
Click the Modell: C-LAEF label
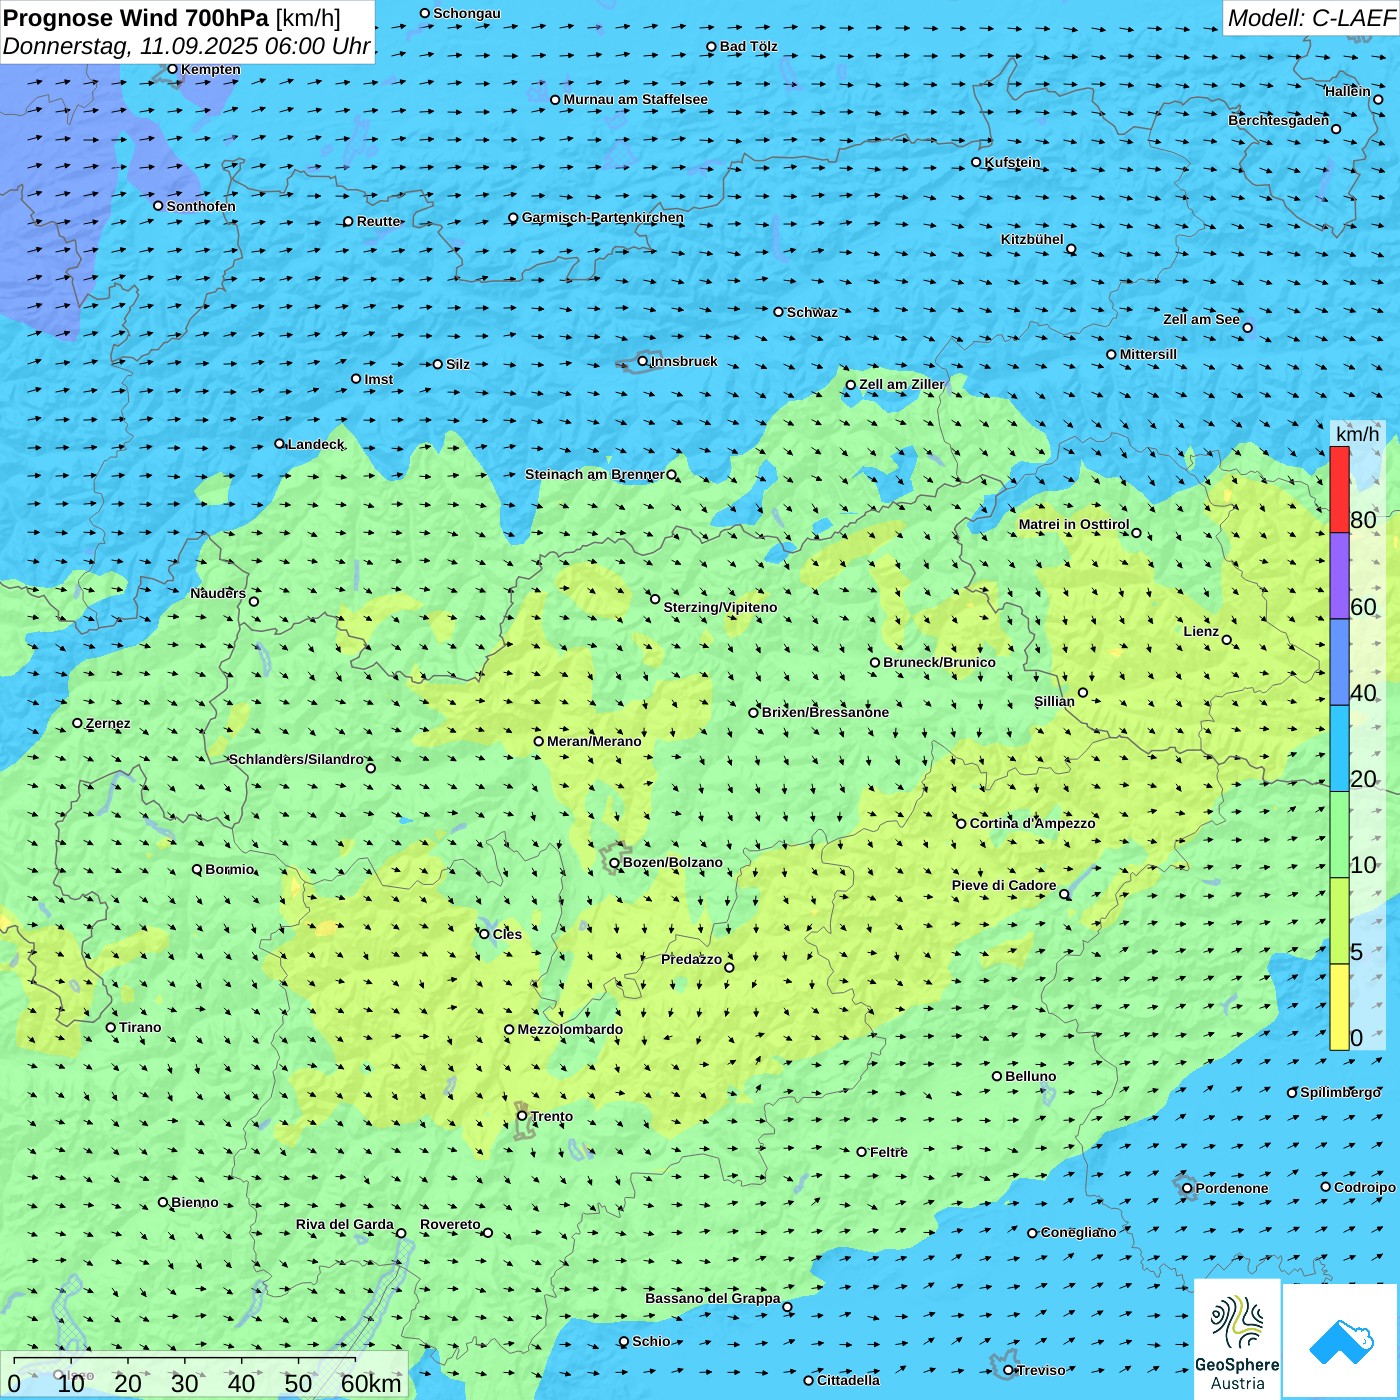tap(1310, 18)
